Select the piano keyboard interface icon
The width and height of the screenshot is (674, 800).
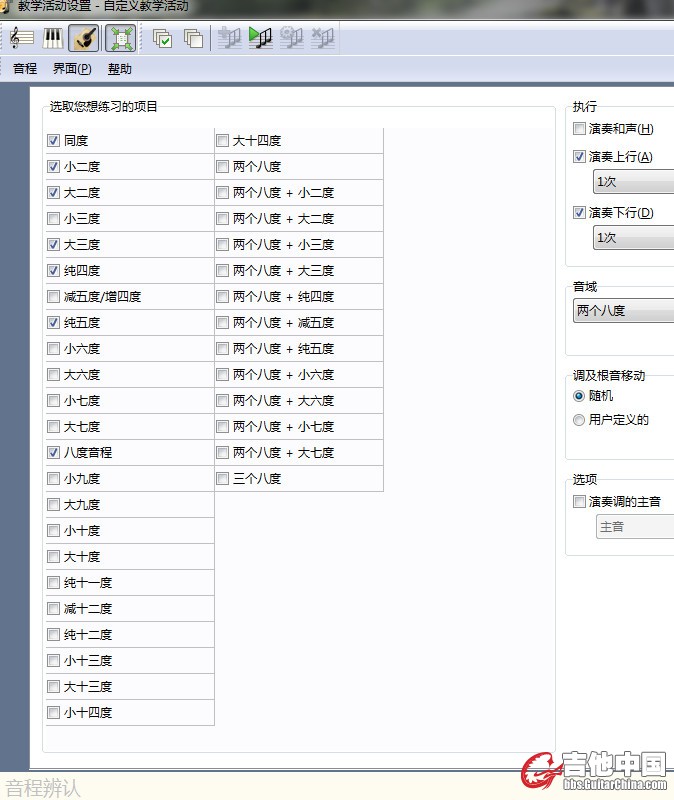point(53,38)
